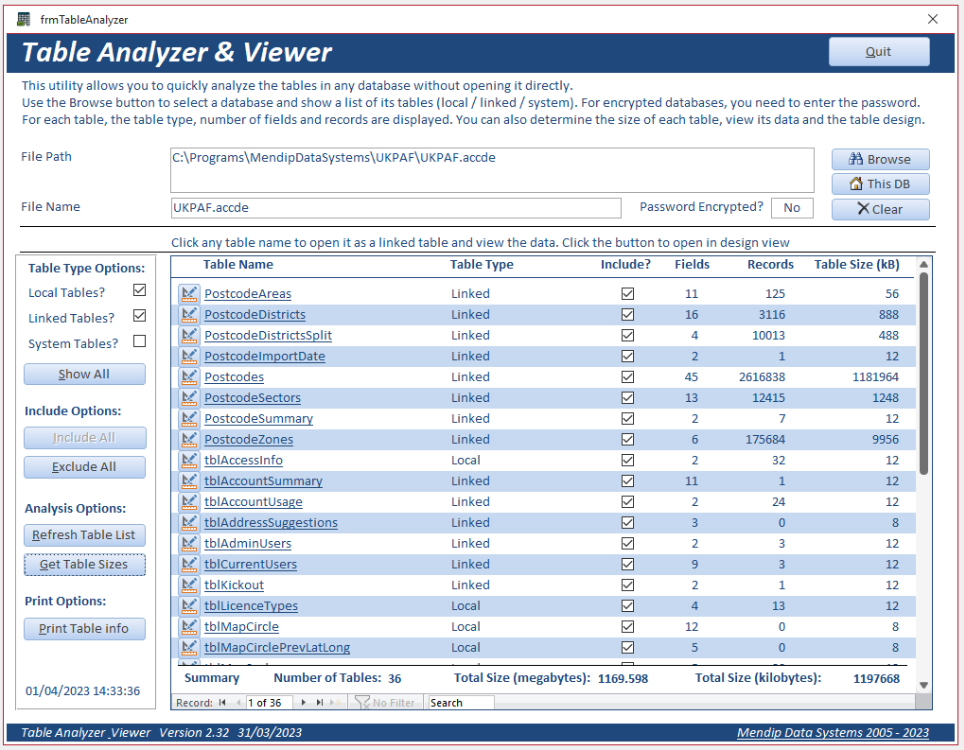Screen dimensions: 964x750
Task: Click the scrollbar down arrow
Action: [x=923, y=685]
